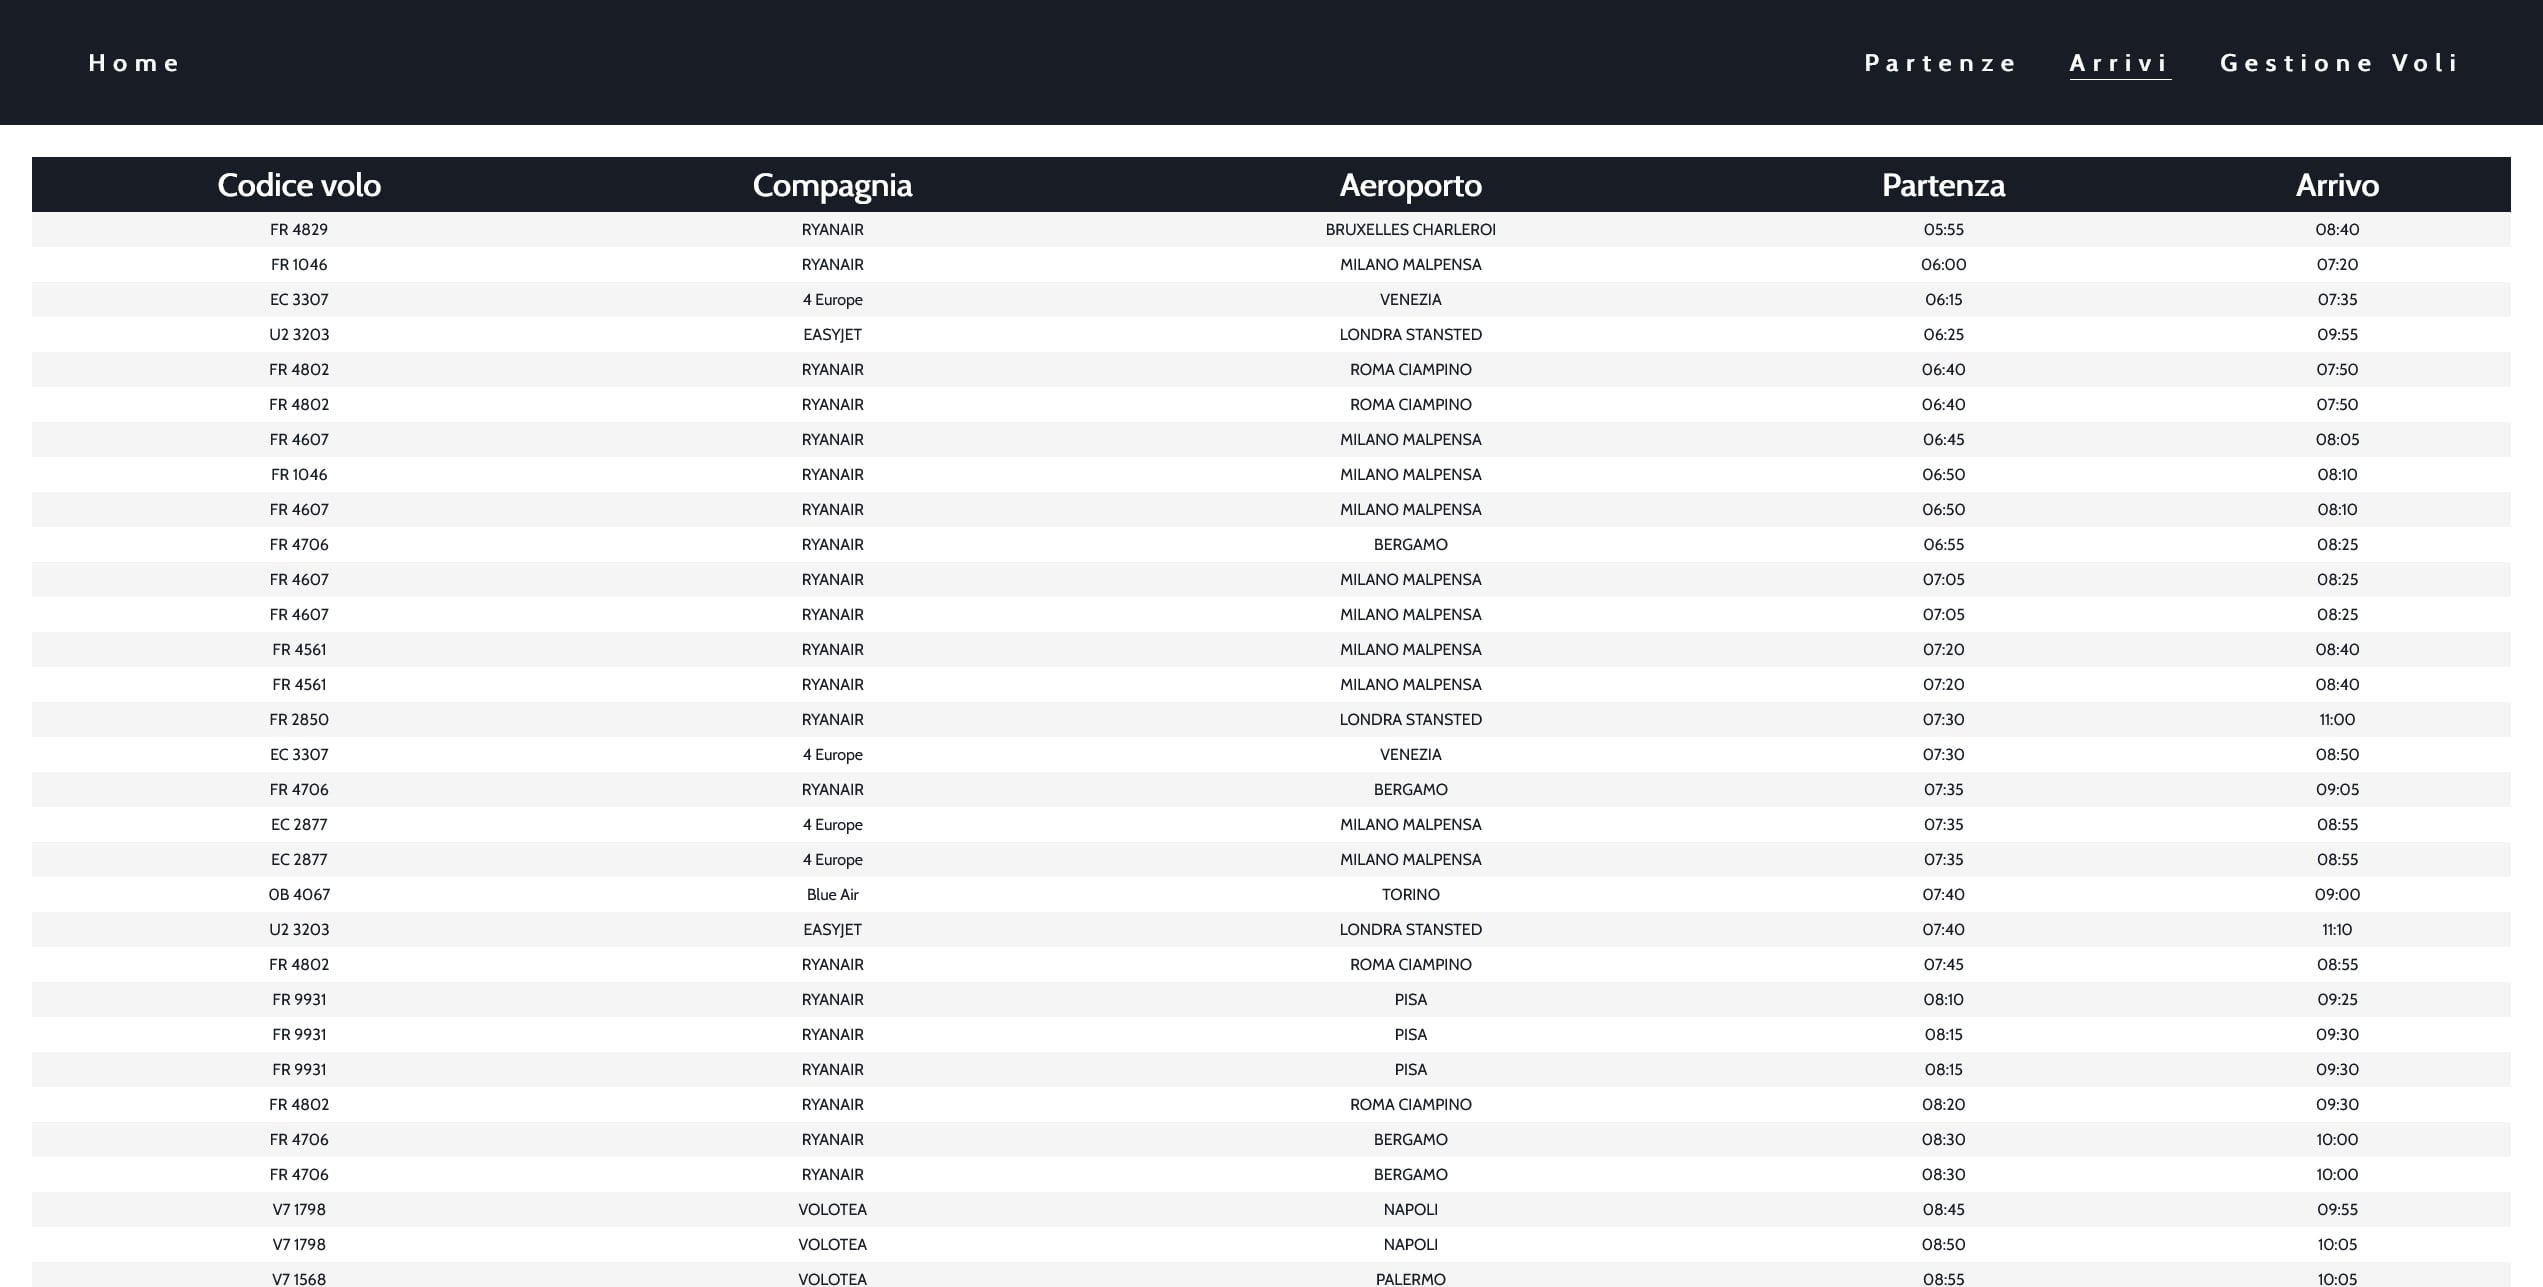This screenshot has height=1287, width=2543.
Task: Click FR 4706 in the 06:55 row
Action: coord(299,544)
